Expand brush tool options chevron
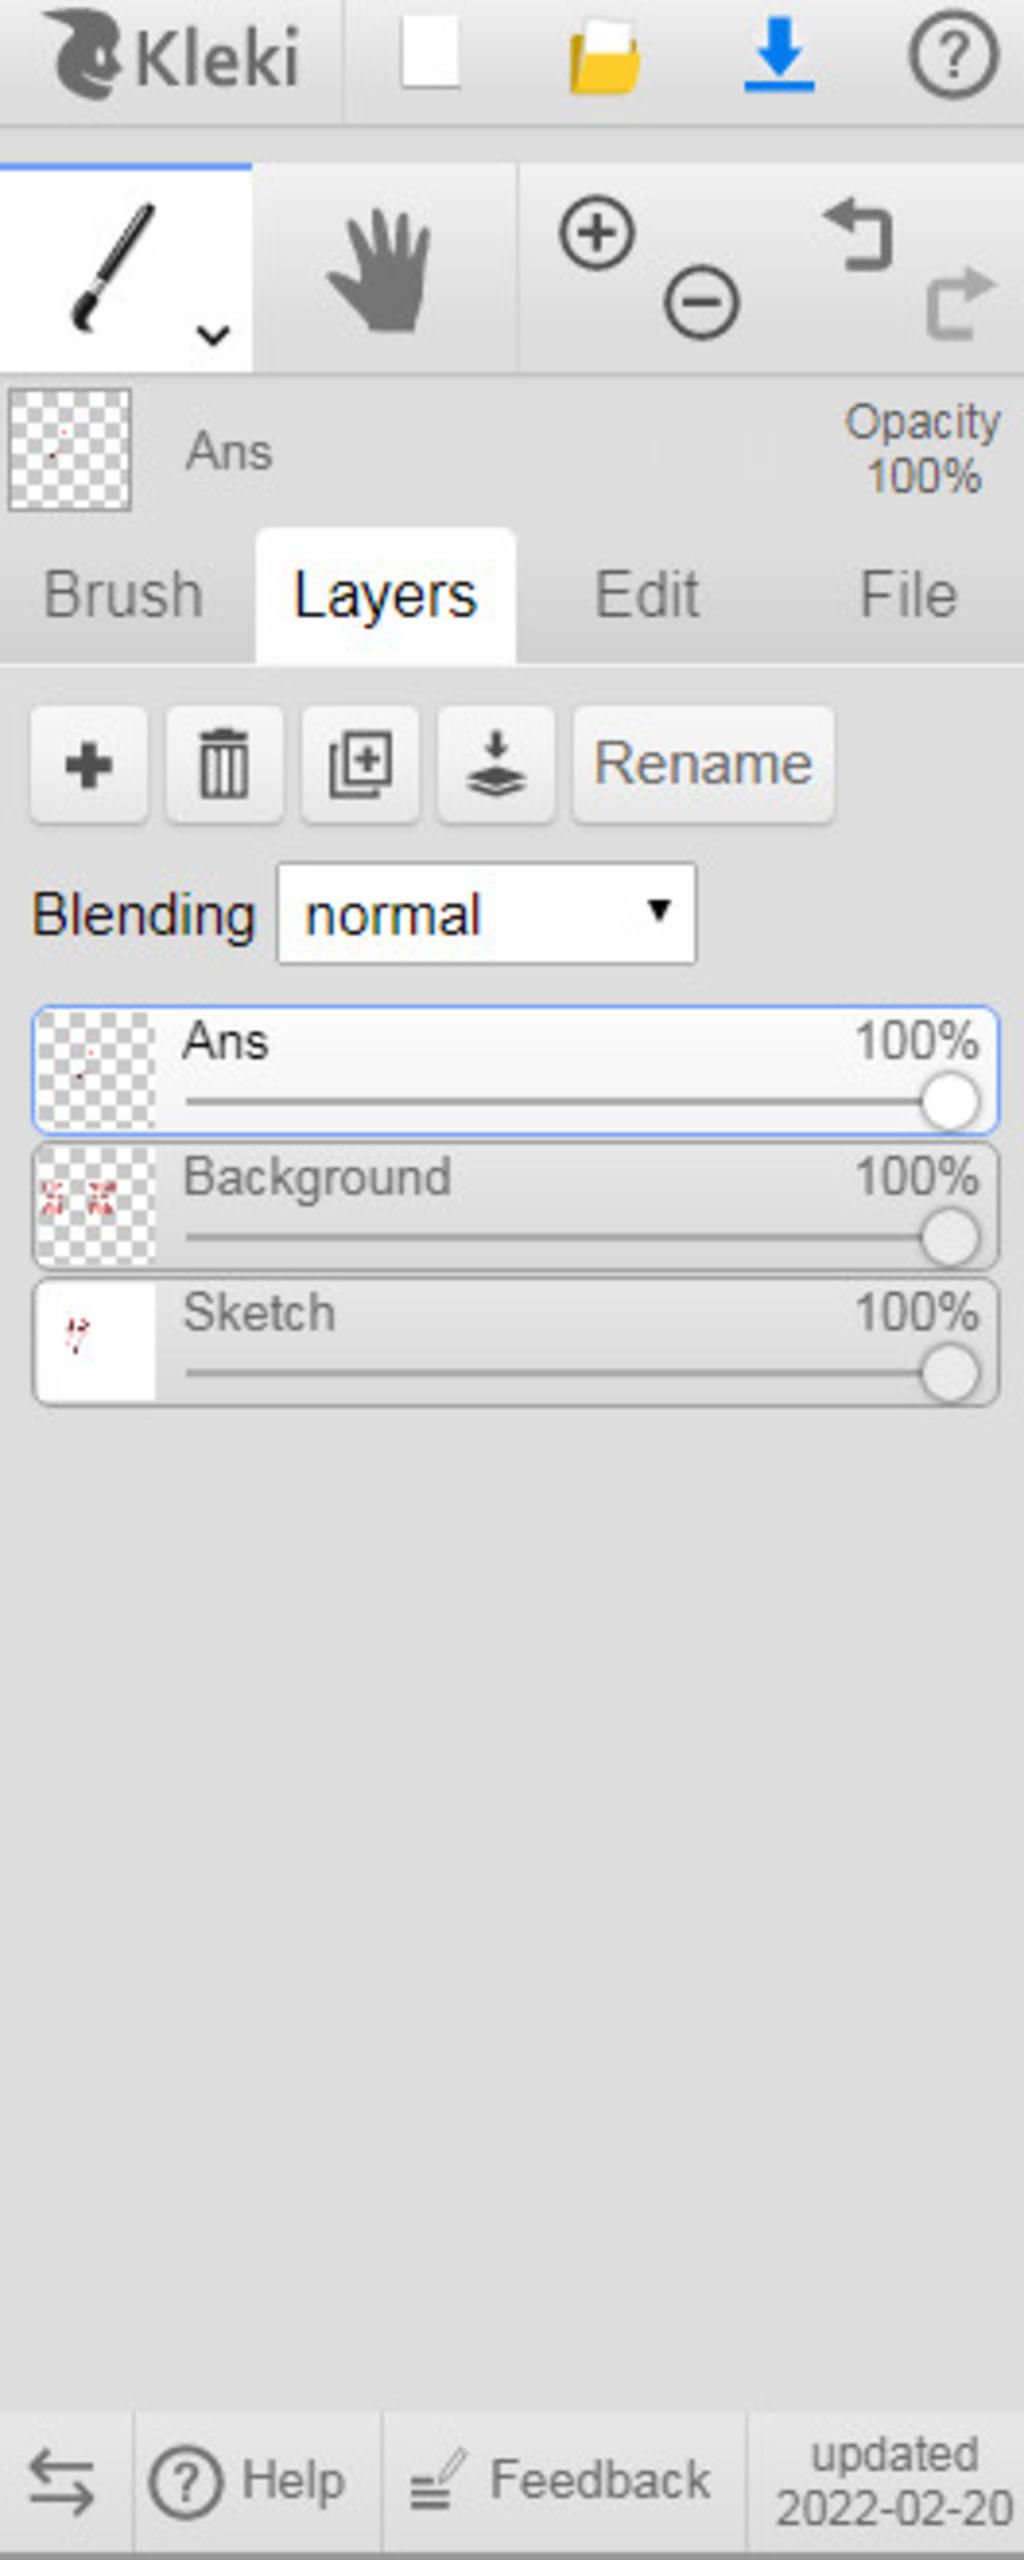The image size is (1024, 2560). (213, 335)
